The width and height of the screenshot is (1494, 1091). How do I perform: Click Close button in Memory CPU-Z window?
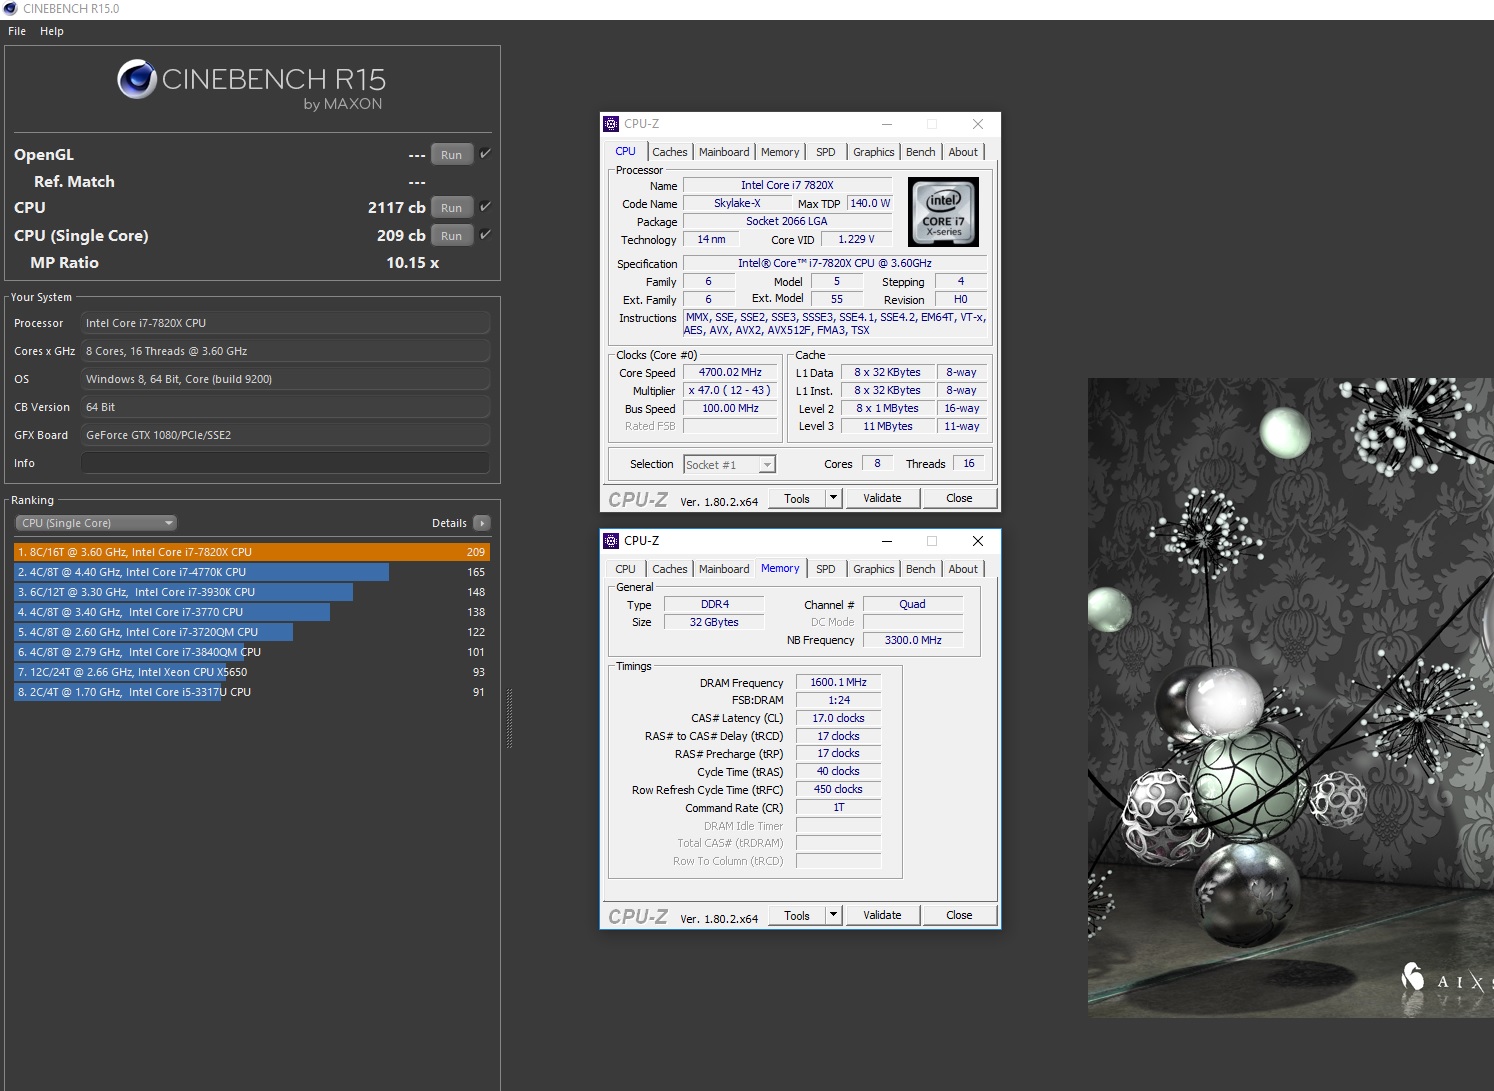959,915
